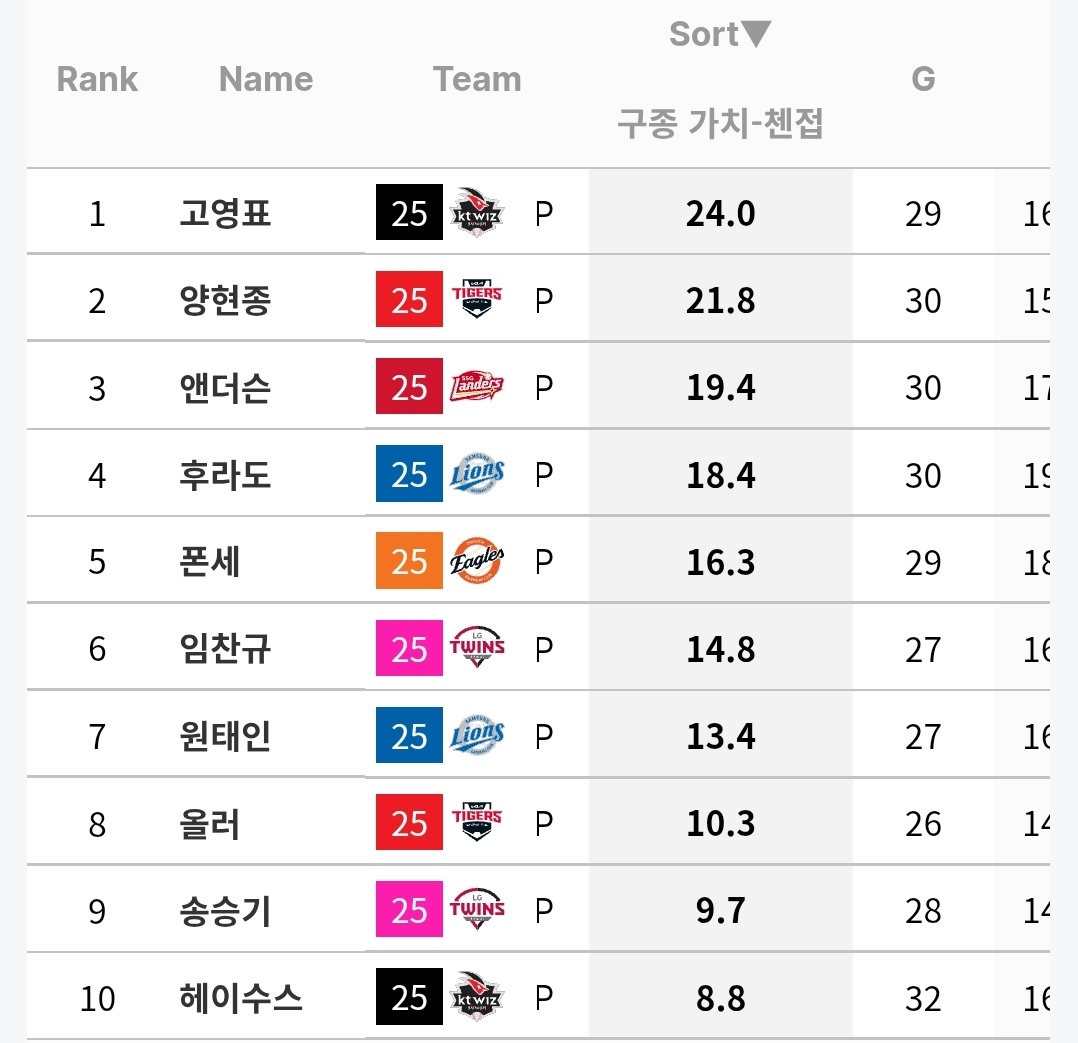Click the pink 25 season badge for 송승기

tap(409, 910)
